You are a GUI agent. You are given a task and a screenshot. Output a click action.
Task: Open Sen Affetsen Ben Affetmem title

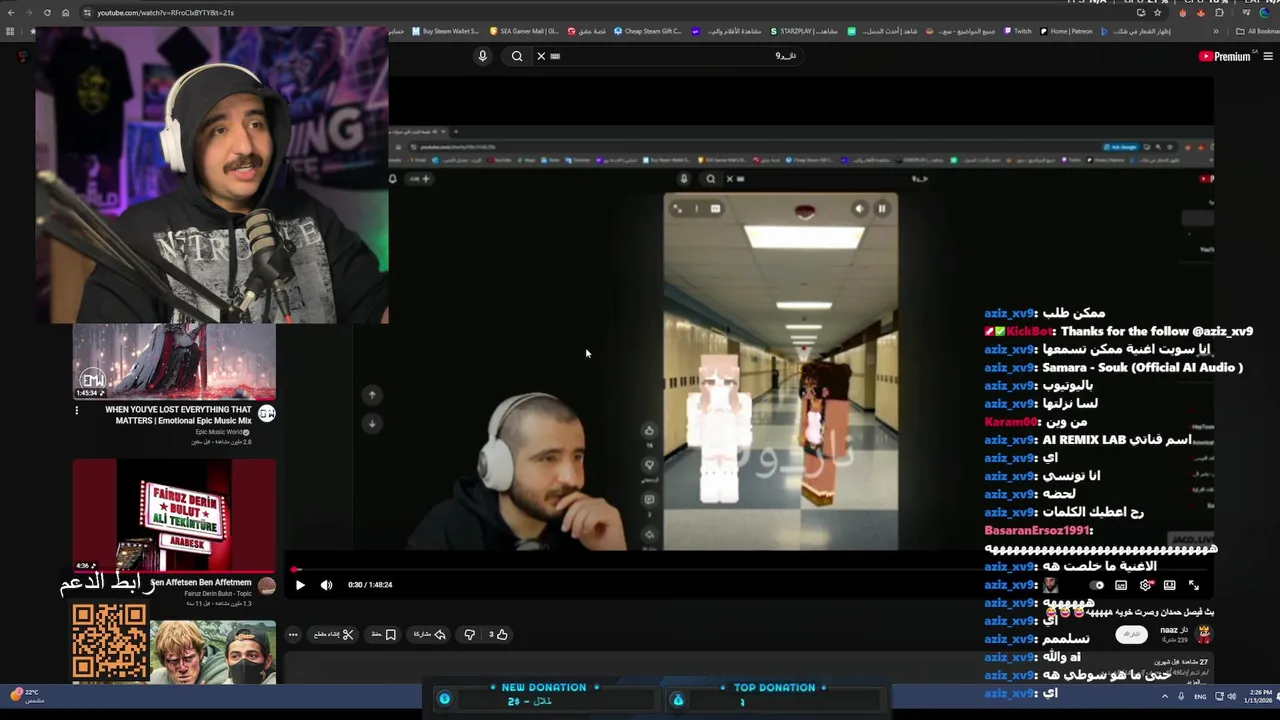pos(201,582)
